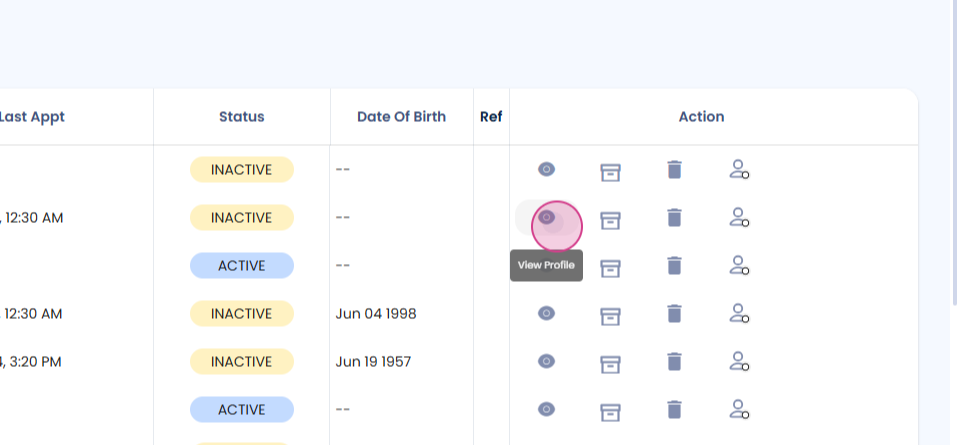The image size is (960, 445).
Task: Click the vertical scrollbar on the right edge
Action: pyautogui.click(x=953, y=150)
